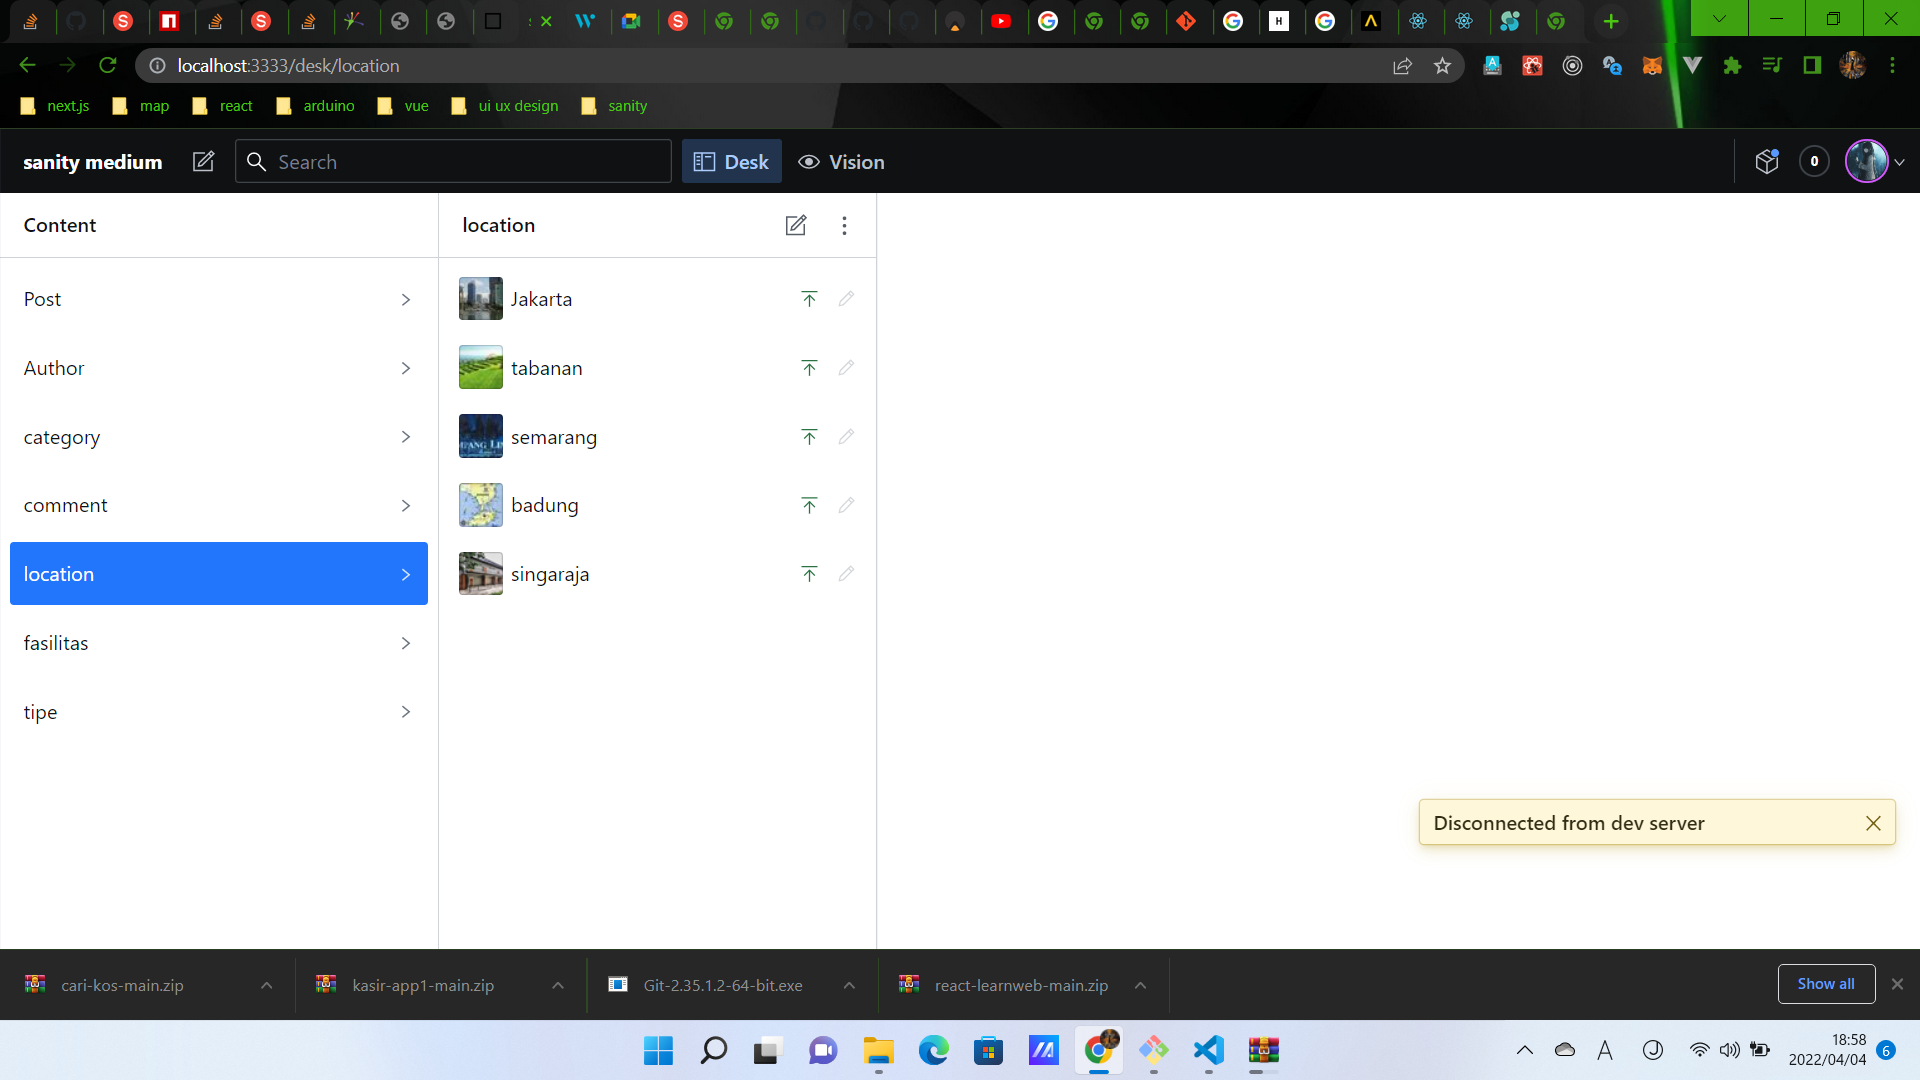Click edit pencil icon for tabanan
The width and height of the screenshot is (1920, 1080).
click(x=846, y=368)
